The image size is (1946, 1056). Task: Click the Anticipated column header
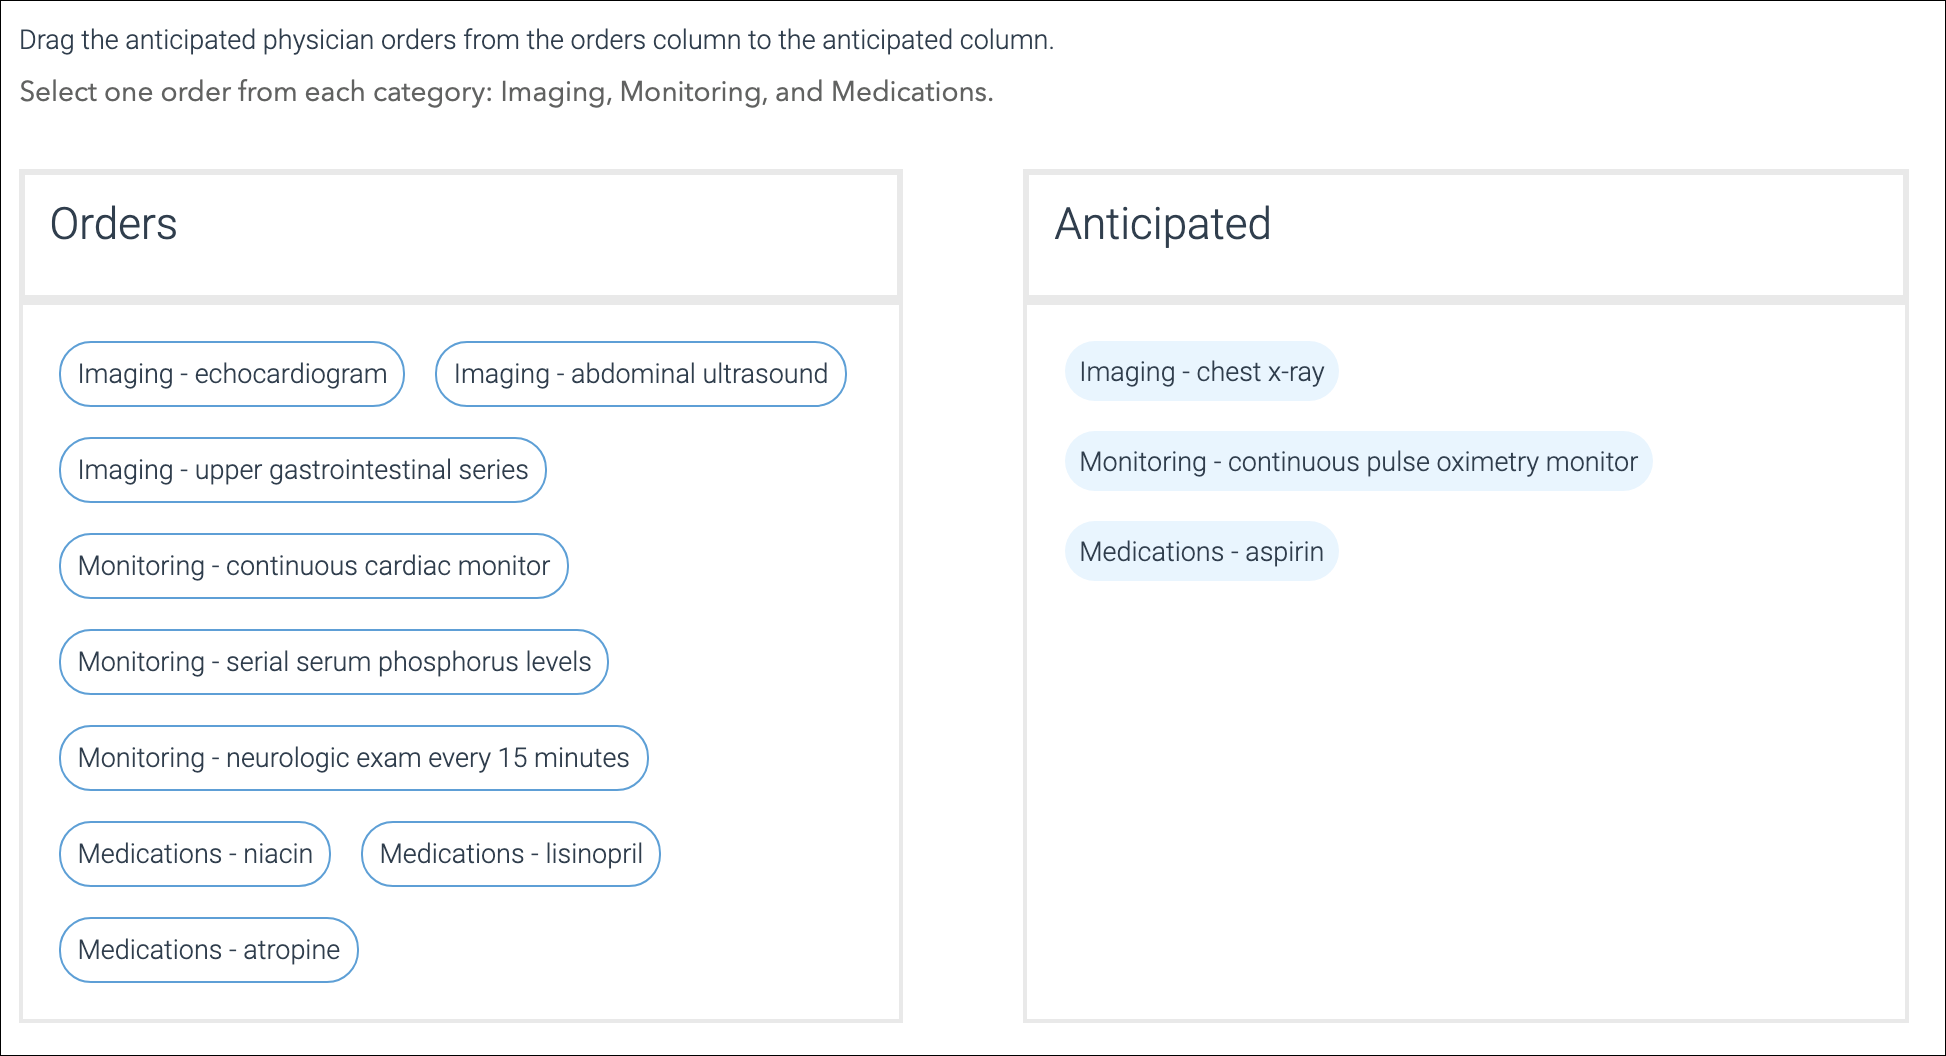[1163, 224]
